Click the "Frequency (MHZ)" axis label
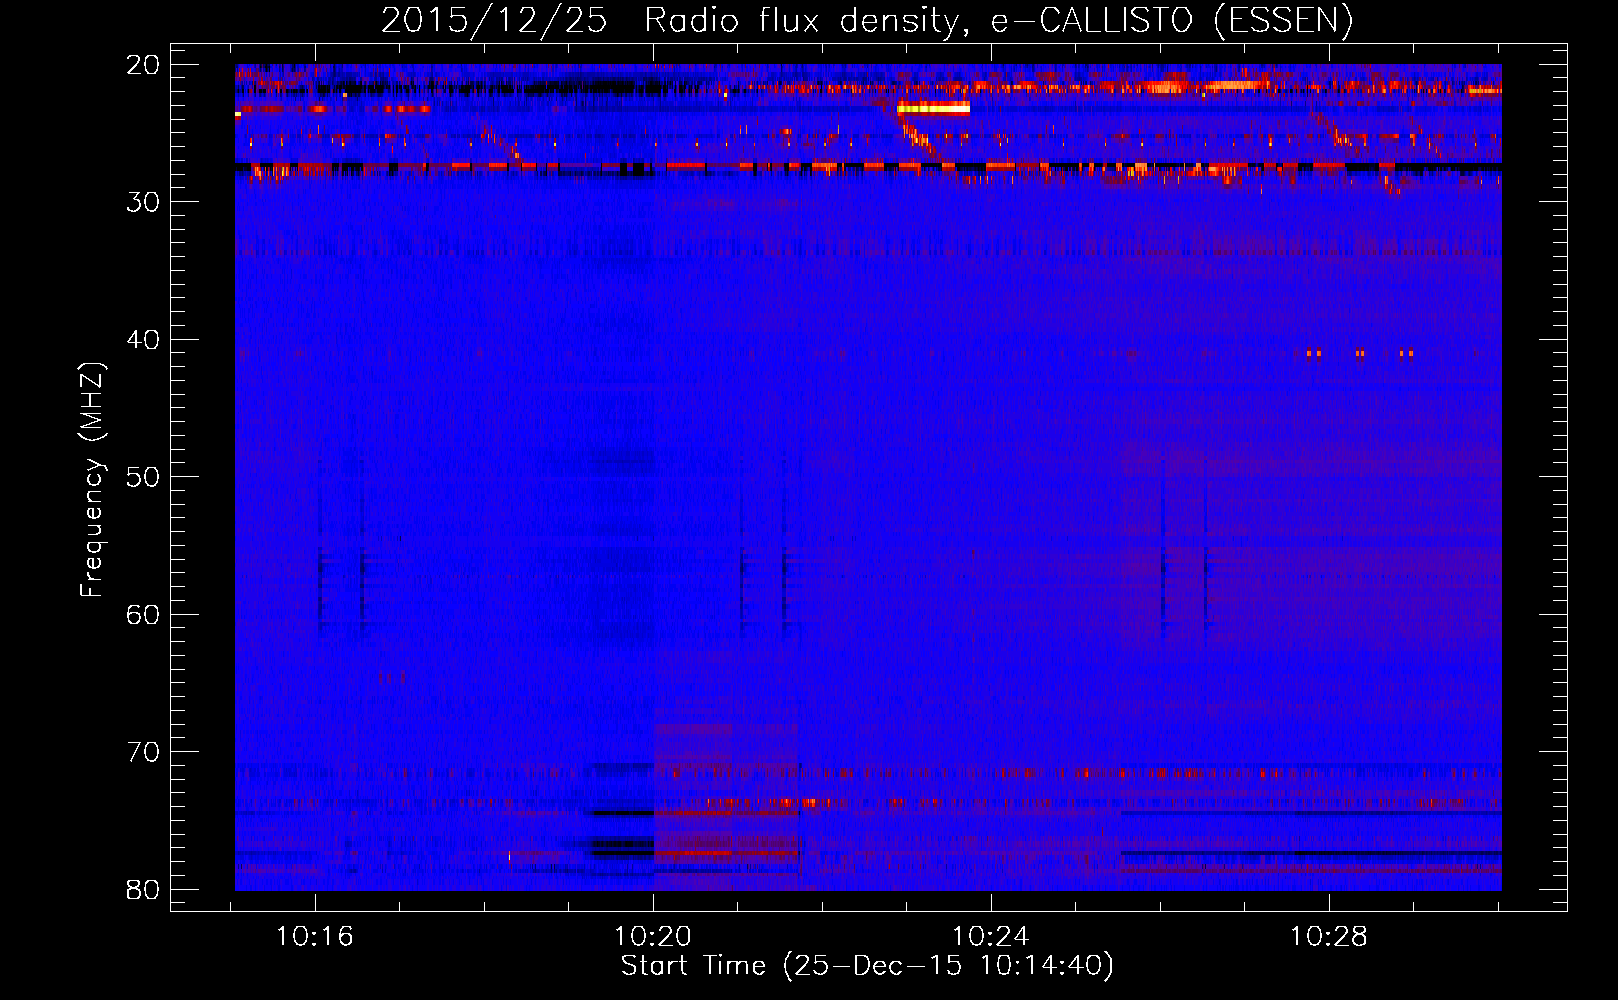 tap(92, 480)
